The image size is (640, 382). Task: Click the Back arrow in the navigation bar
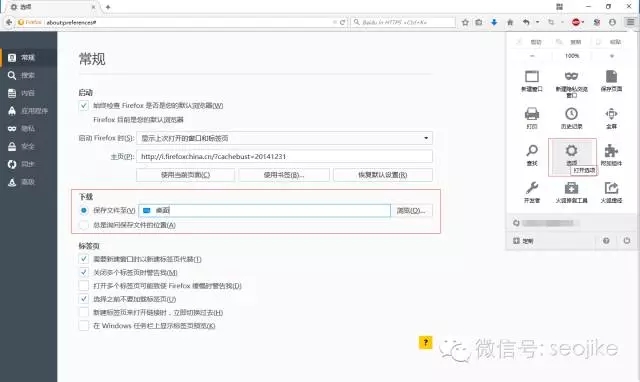[x=9, y=22]
